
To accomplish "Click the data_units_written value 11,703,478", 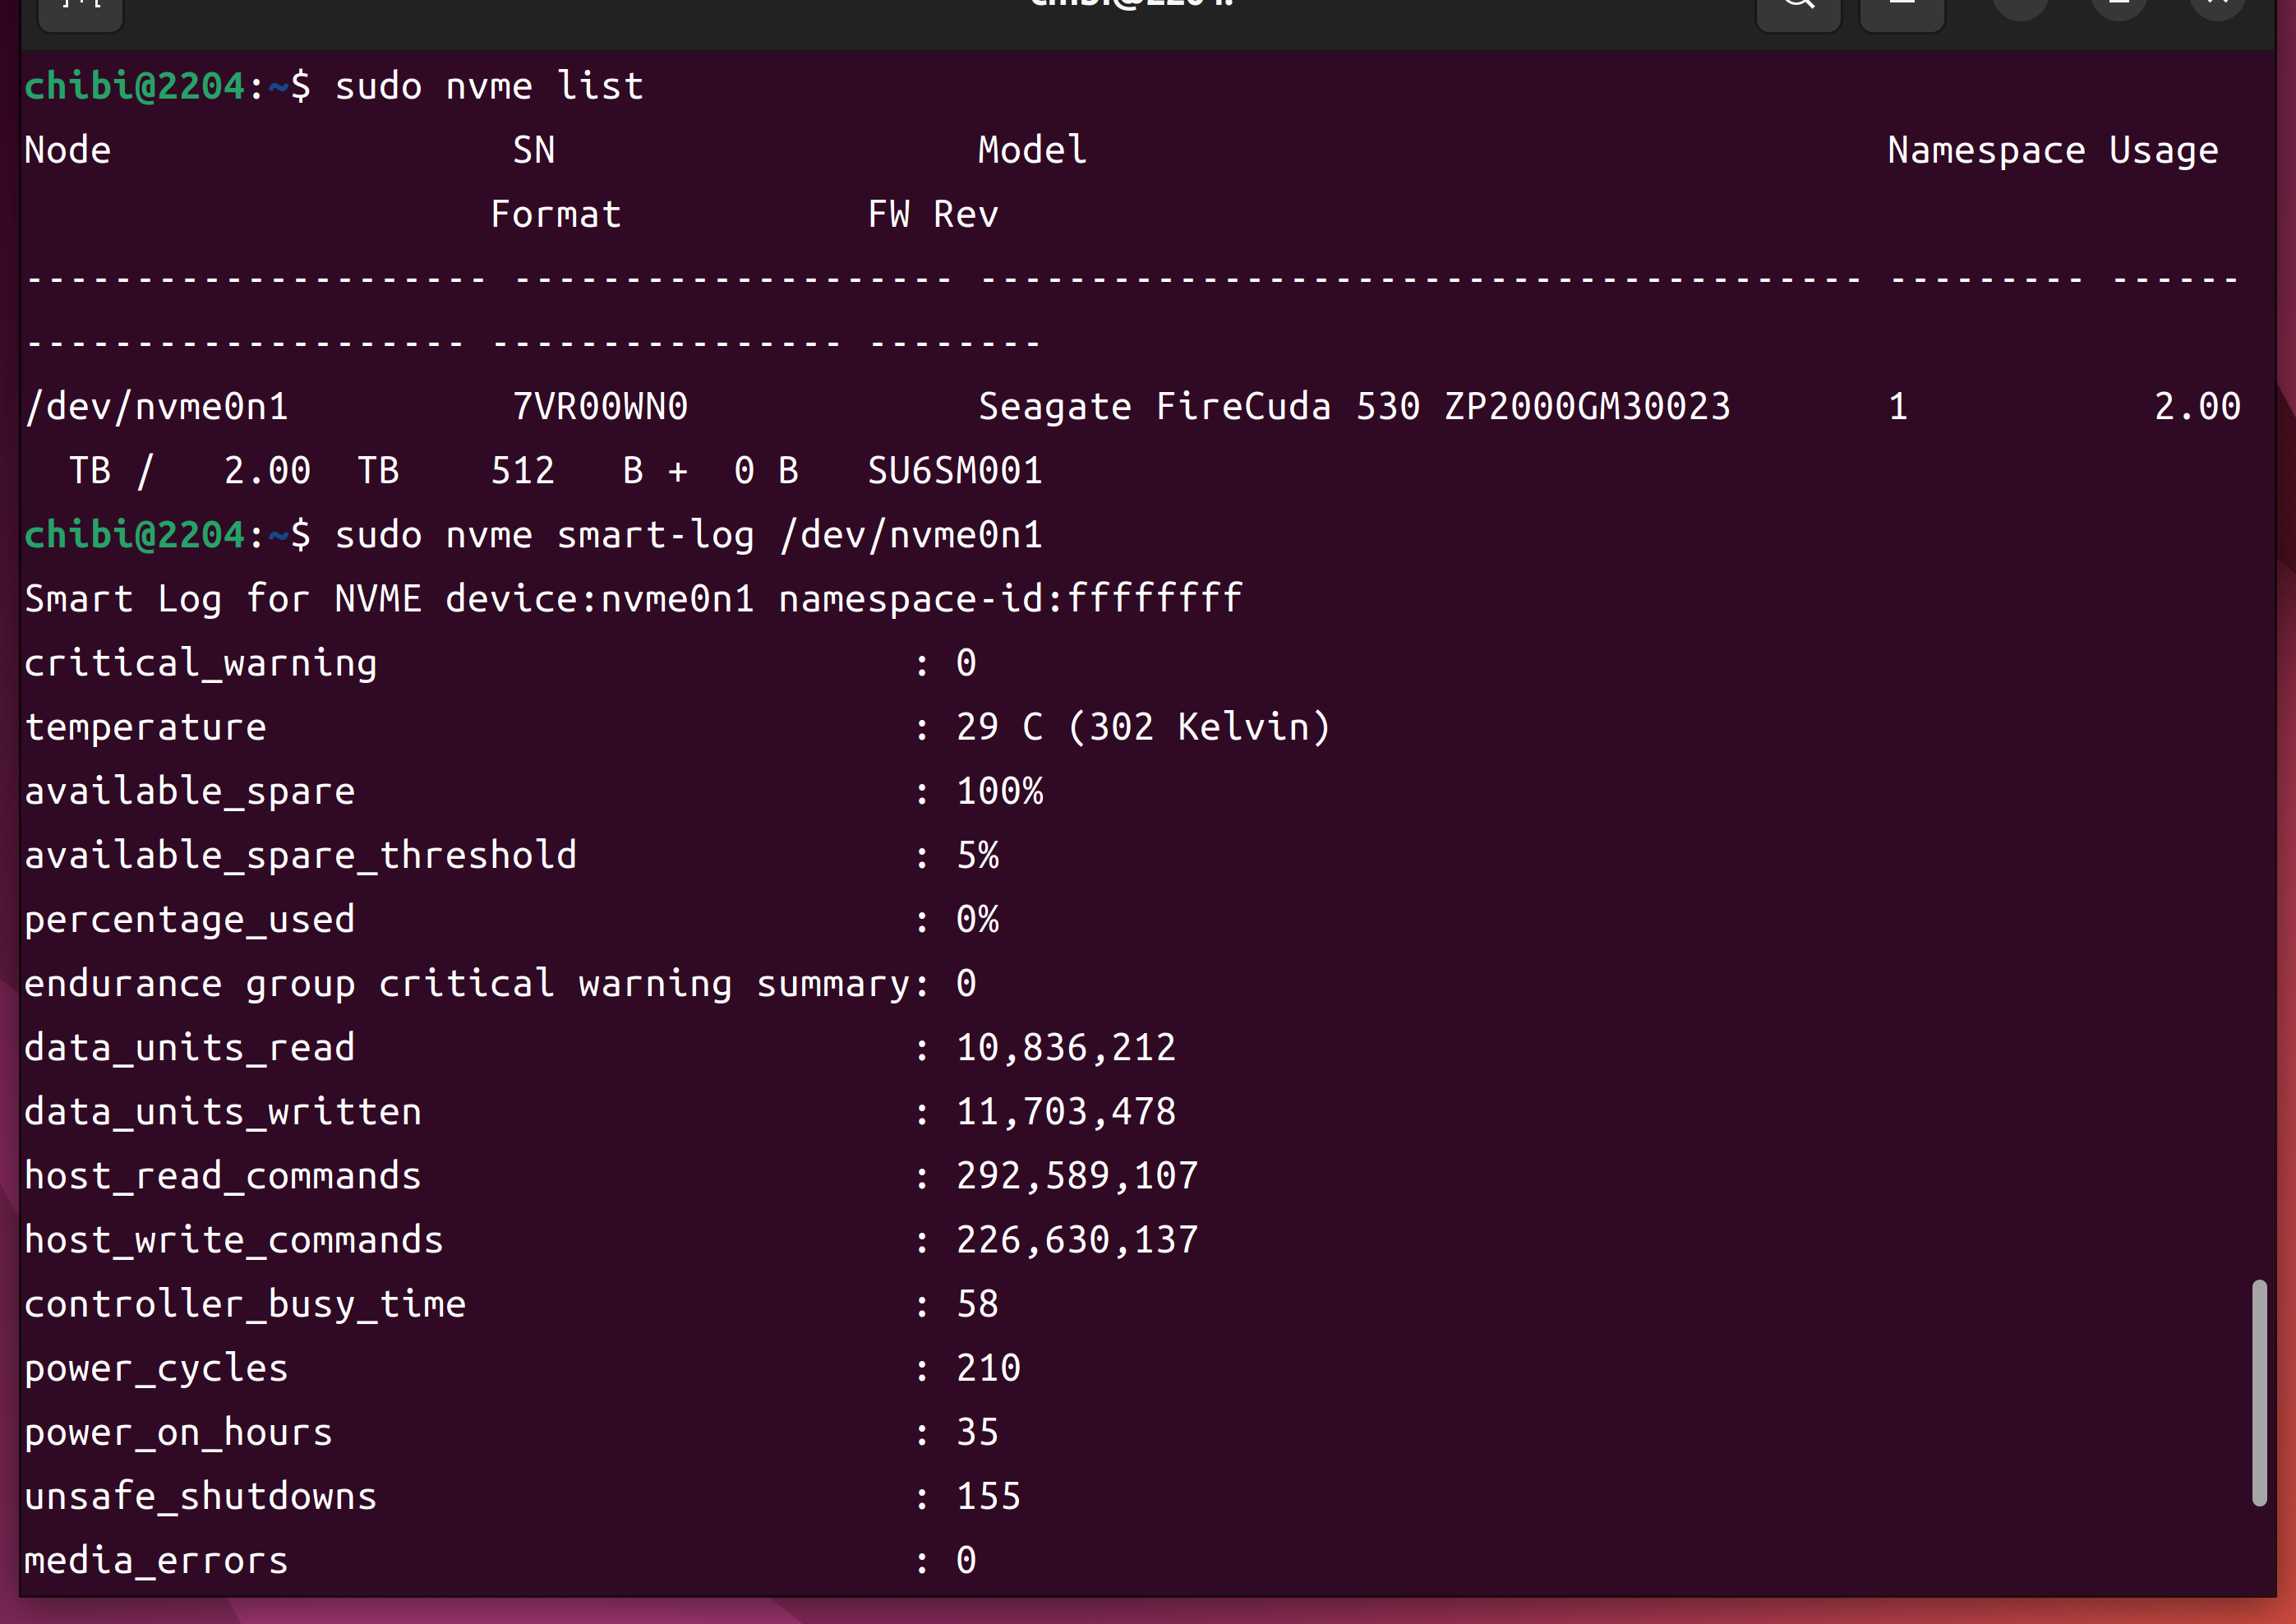I will coord(1065,1112).
